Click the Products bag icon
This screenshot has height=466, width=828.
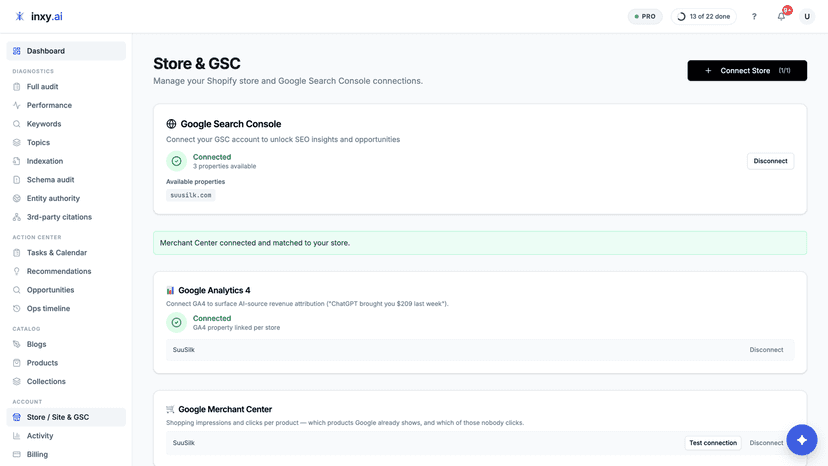tap(17, 363)
